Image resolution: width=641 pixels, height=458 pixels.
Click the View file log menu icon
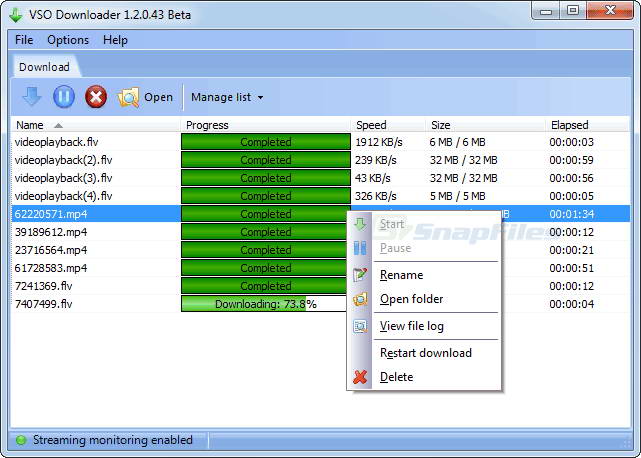click(x=360, y=326)
